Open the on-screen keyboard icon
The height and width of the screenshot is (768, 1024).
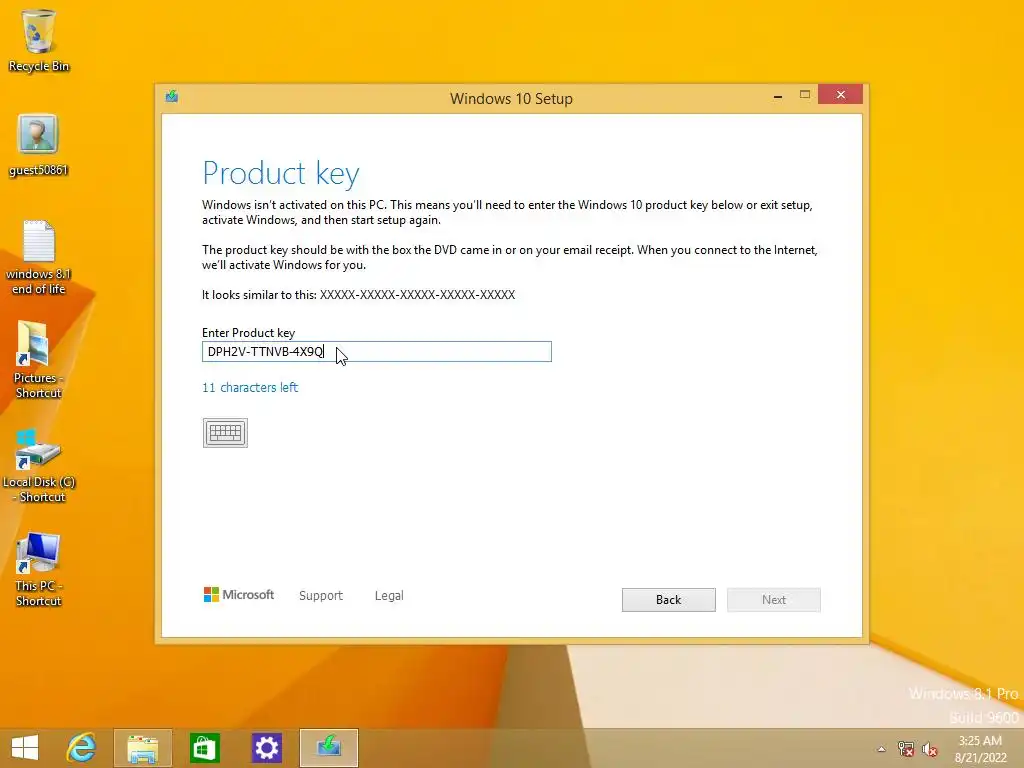pyautogui.click(x=225, y=433)
